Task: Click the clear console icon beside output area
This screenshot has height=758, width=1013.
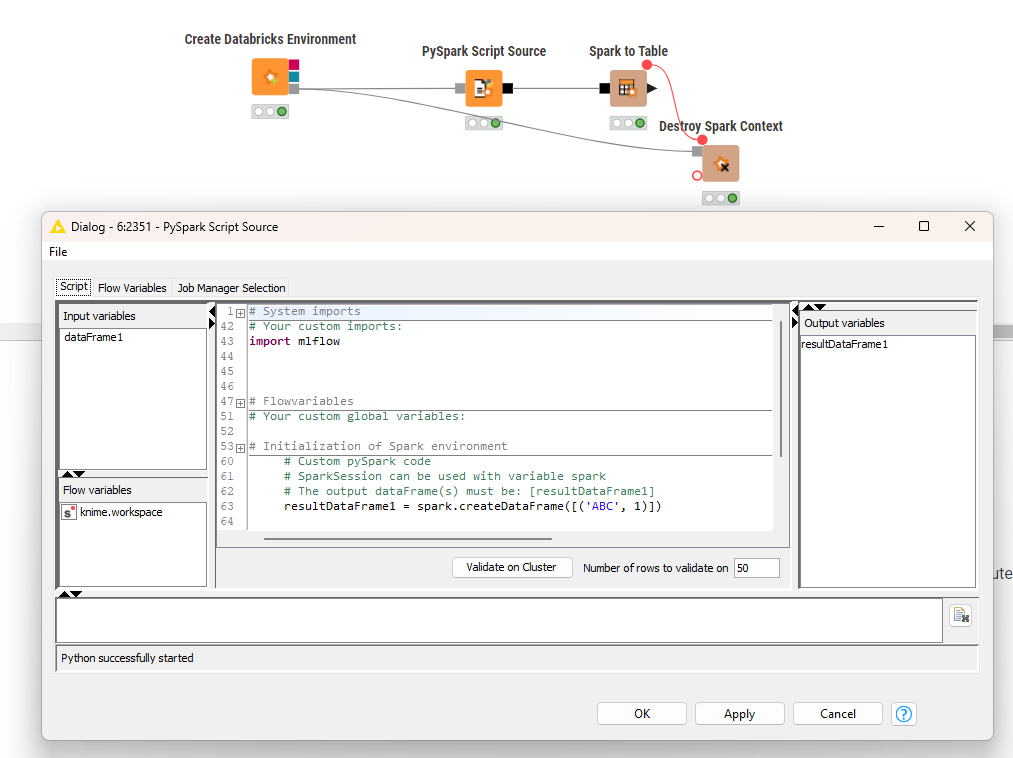Action: click(x=961, y=616)
